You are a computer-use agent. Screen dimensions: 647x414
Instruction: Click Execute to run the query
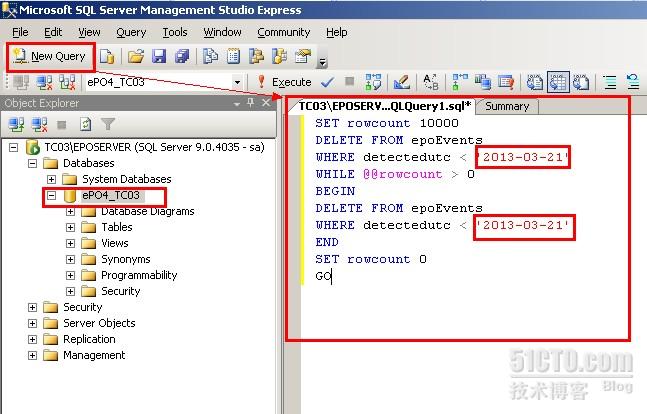(284, 82)
